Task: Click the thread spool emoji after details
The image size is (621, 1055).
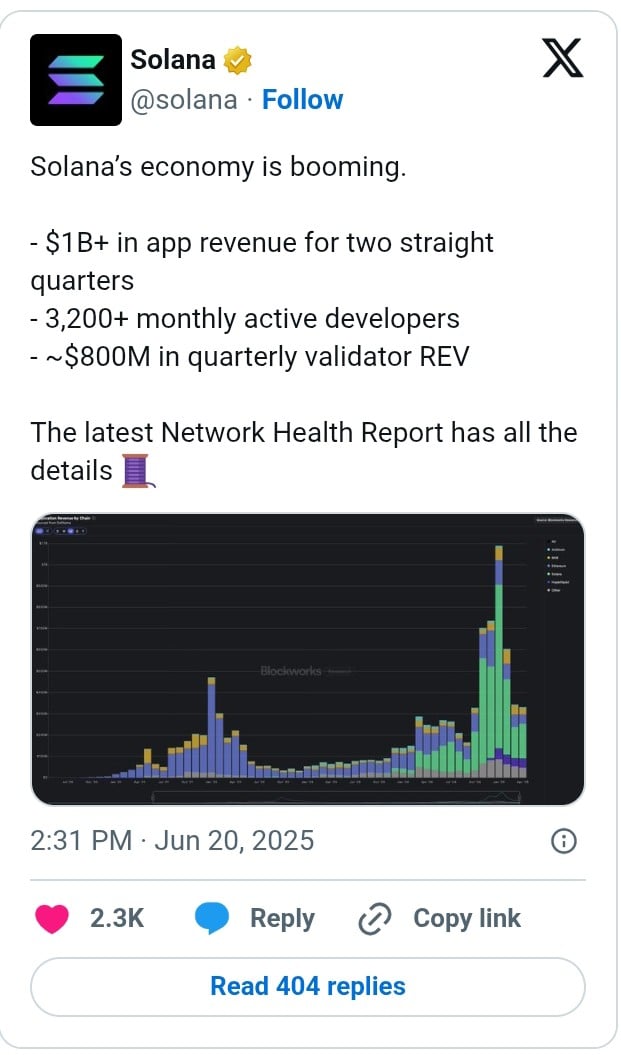Action: pyautogui.click(x=138, y=470)
